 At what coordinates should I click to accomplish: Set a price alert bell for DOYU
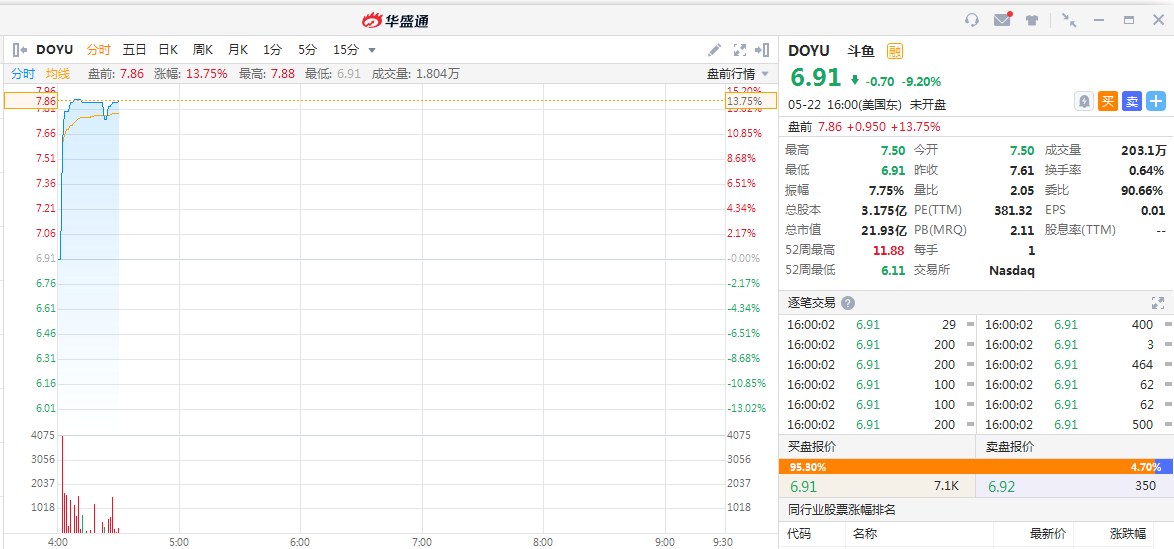coord(1083,101)
